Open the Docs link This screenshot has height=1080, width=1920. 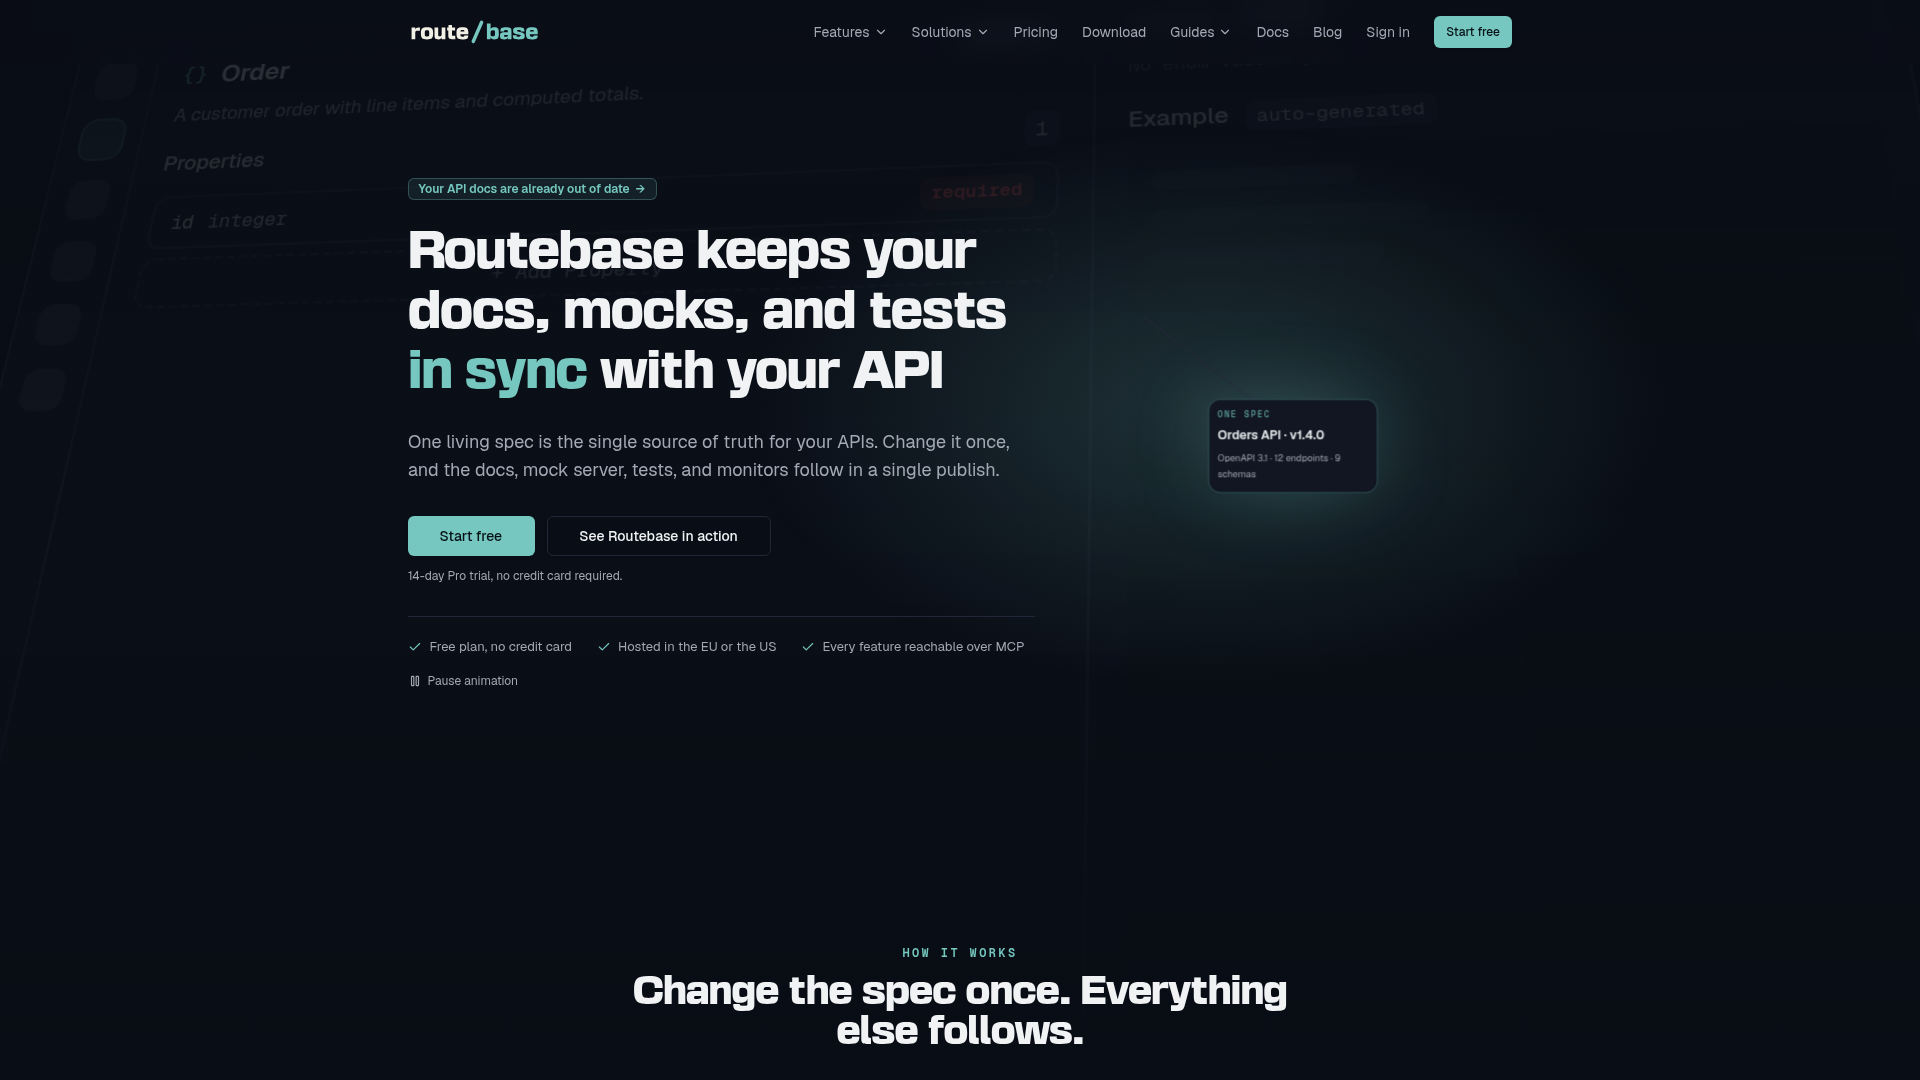pyautogui.click(x=1272, y=32)
